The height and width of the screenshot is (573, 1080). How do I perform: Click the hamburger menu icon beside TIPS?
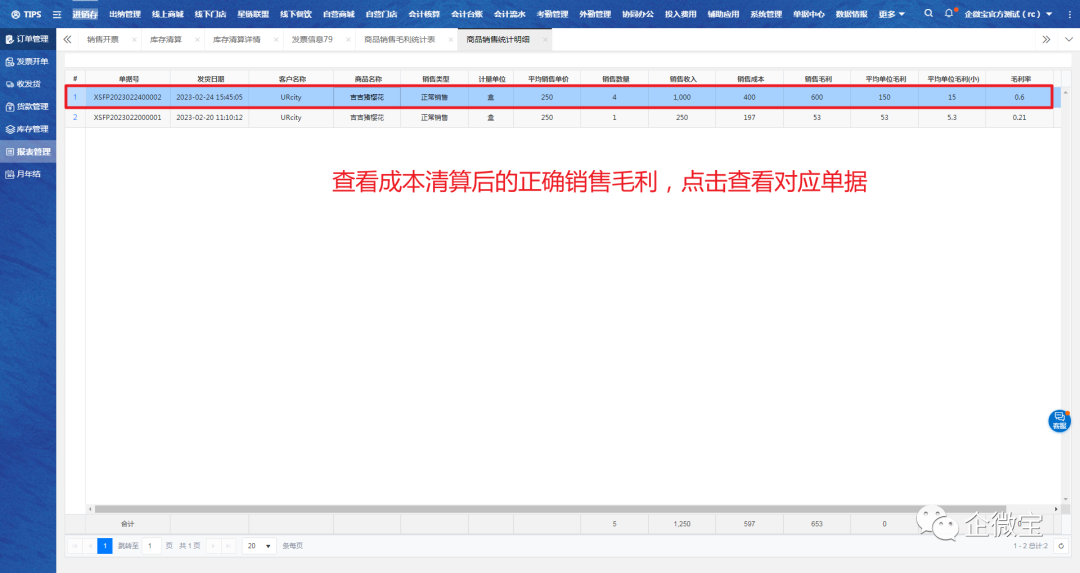coord(57,14)
